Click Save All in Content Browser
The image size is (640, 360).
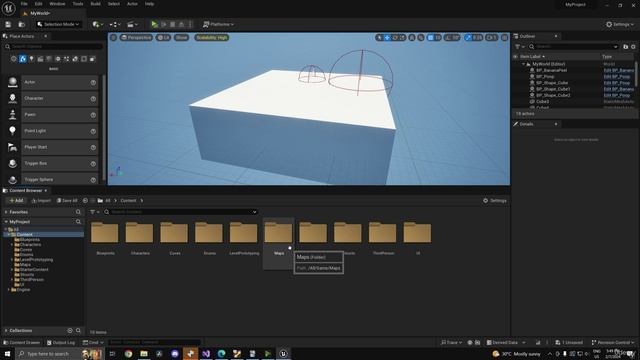pos(67,201)
